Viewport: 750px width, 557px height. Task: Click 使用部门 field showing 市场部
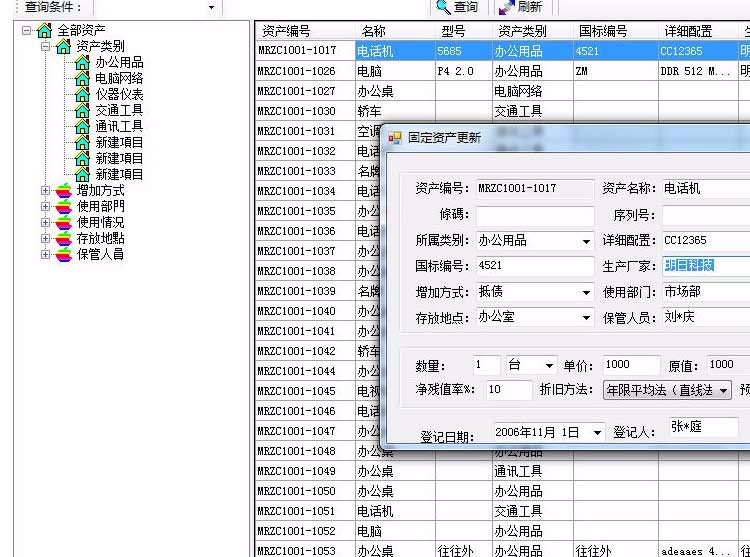706,292
